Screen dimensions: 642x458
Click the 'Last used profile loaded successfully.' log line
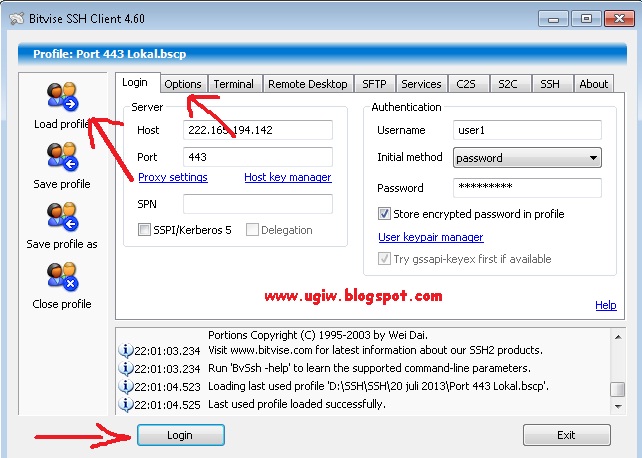(297, 404)
